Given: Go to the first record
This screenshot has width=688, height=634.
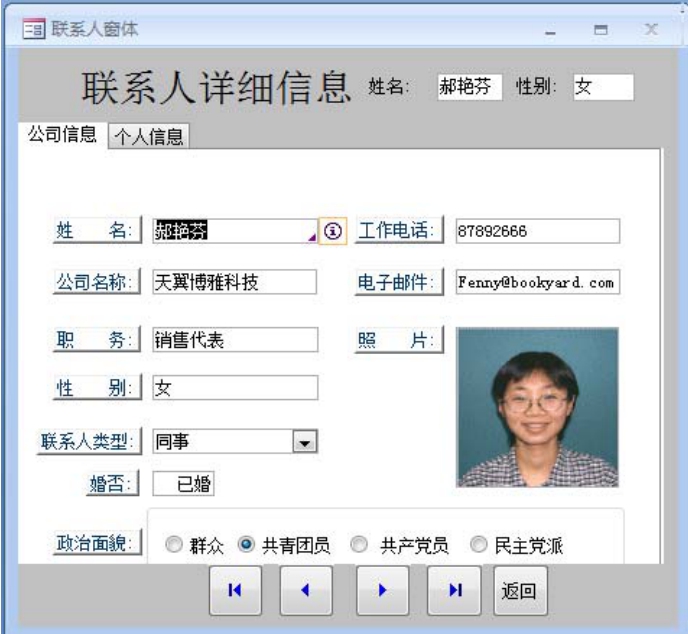Looking at the screenshot, I should coord(234,590).
